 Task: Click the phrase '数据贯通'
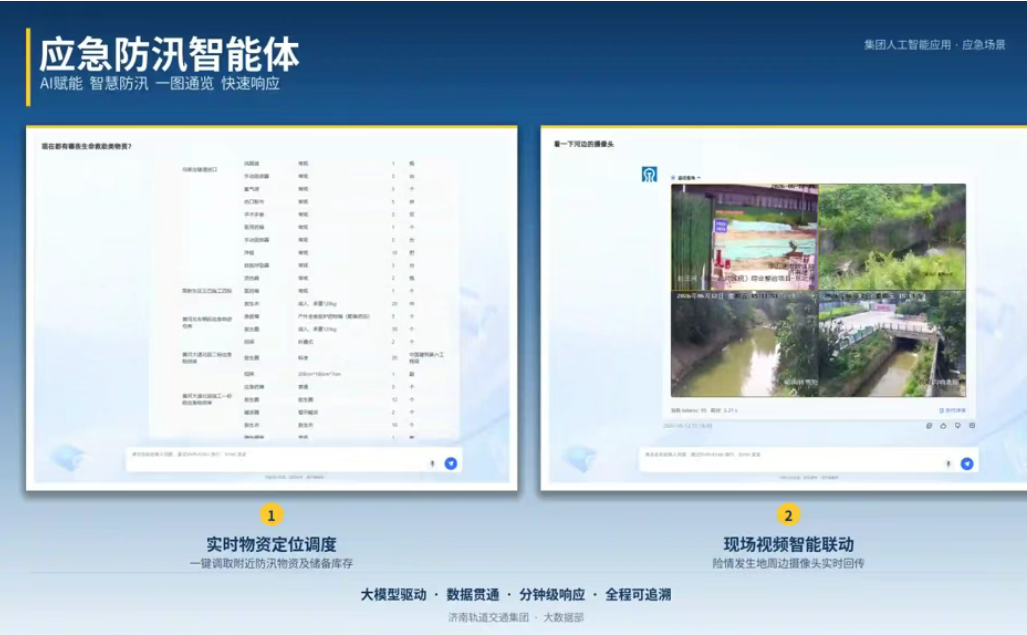point(473,594)
